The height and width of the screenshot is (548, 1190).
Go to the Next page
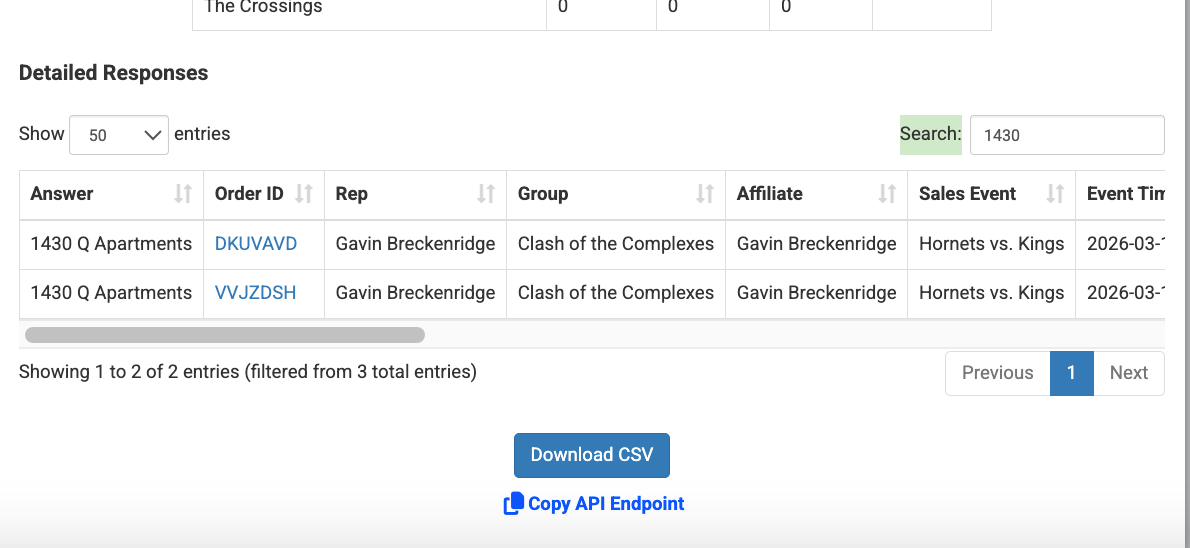(x=1128, y=373)
